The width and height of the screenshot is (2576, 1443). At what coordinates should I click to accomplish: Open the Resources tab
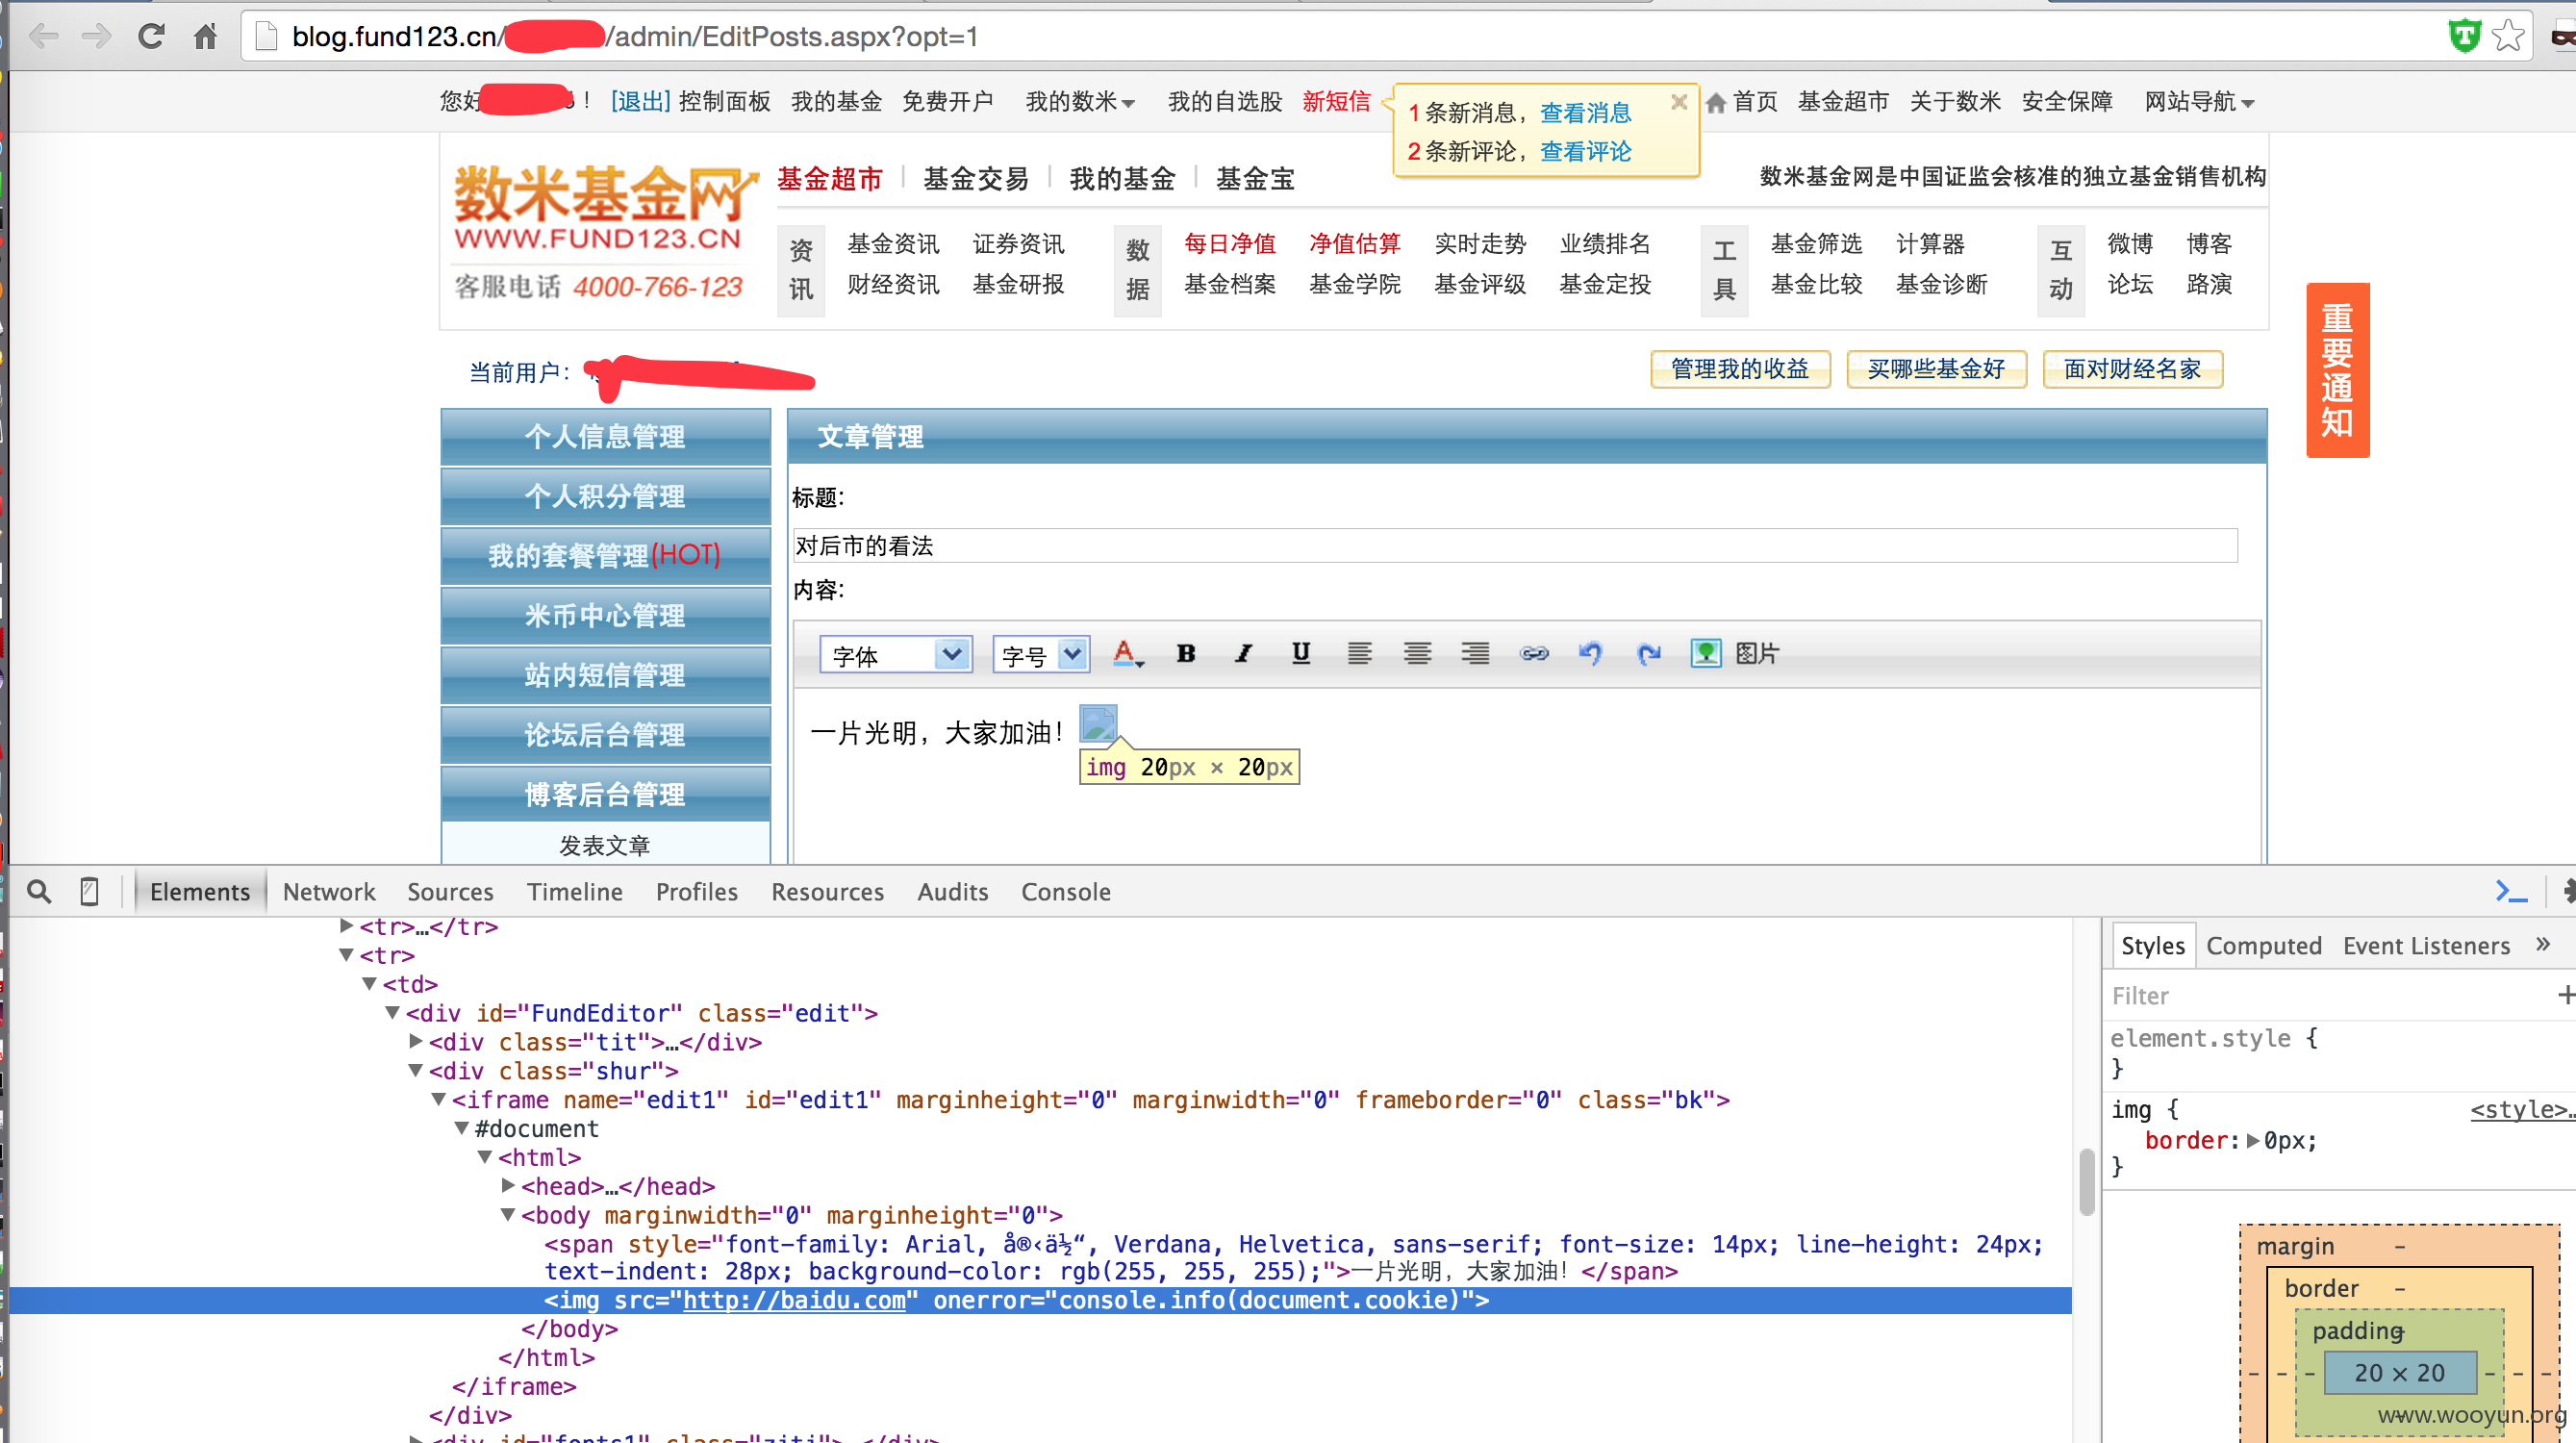click(x=827, y=891)
